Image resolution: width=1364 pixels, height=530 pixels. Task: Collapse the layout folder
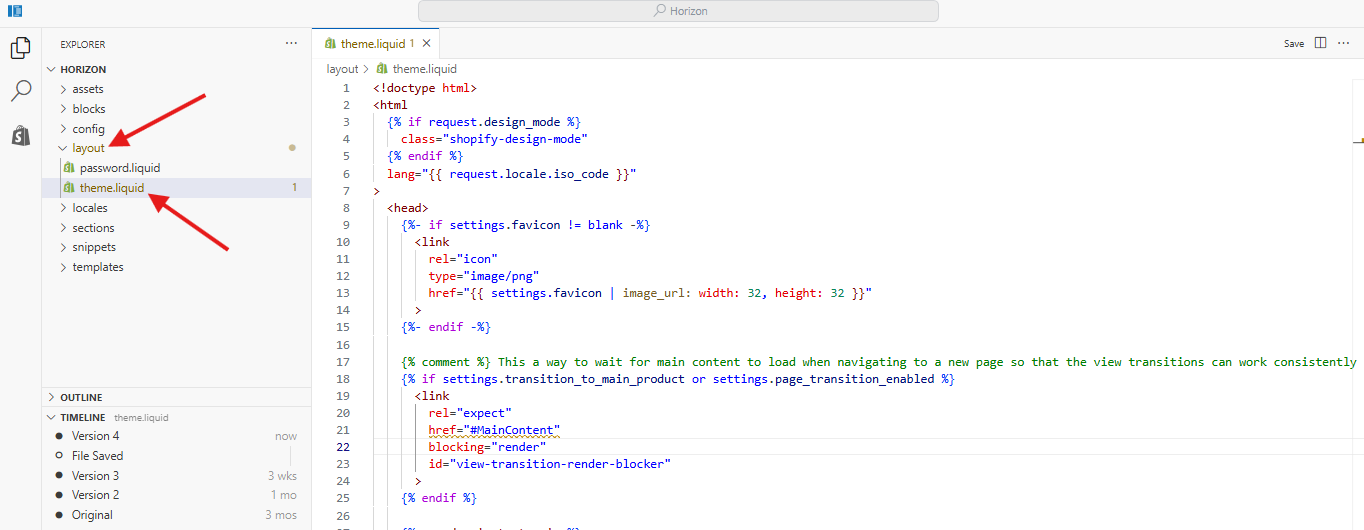coord(88,148)
